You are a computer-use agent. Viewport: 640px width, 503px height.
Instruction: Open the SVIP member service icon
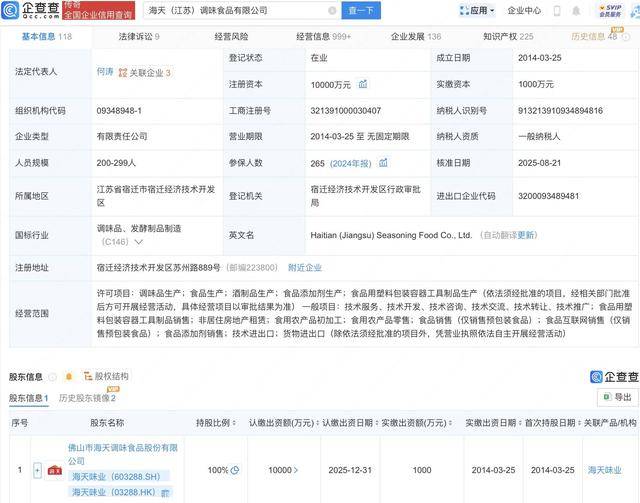pyautogui.click(x=610, y=11)
